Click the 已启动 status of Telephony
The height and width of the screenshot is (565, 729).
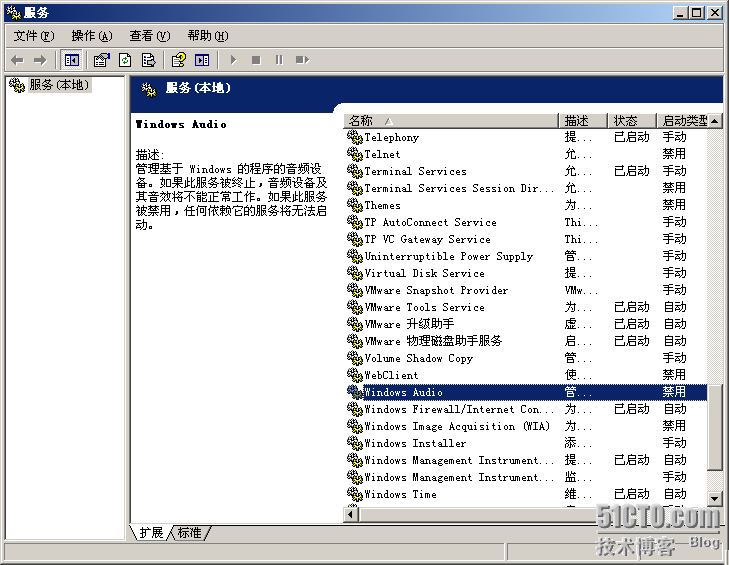(x=631, y=137)
